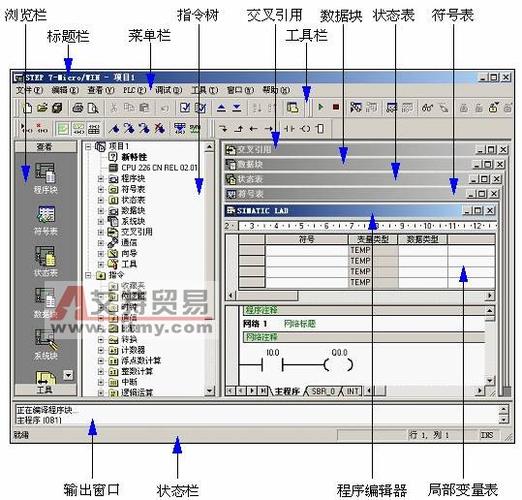Click the New project toolbar icon
Screen dimensions: 522x500
27,108
